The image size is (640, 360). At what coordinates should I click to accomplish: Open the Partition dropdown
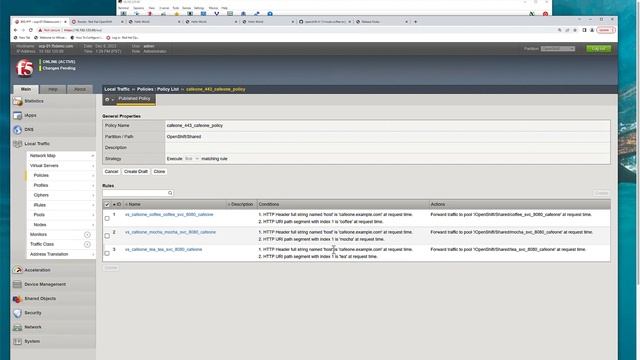(x=558, y=49)
